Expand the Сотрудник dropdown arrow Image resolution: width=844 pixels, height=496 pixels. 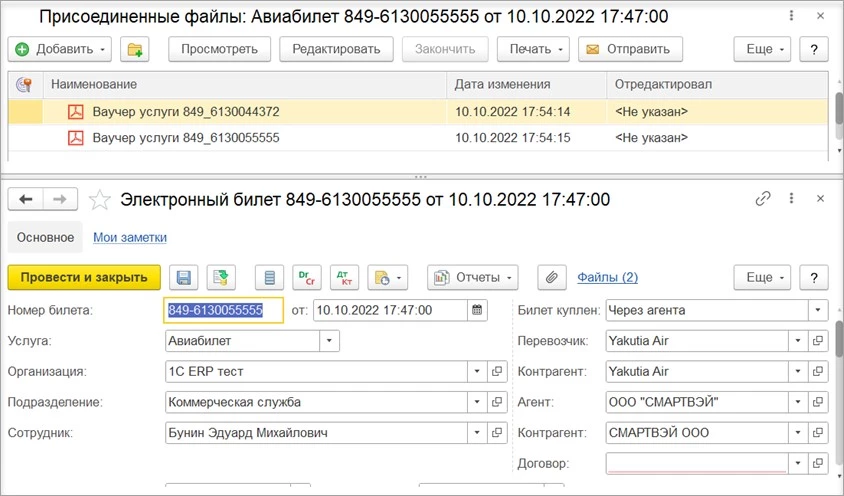477,433
